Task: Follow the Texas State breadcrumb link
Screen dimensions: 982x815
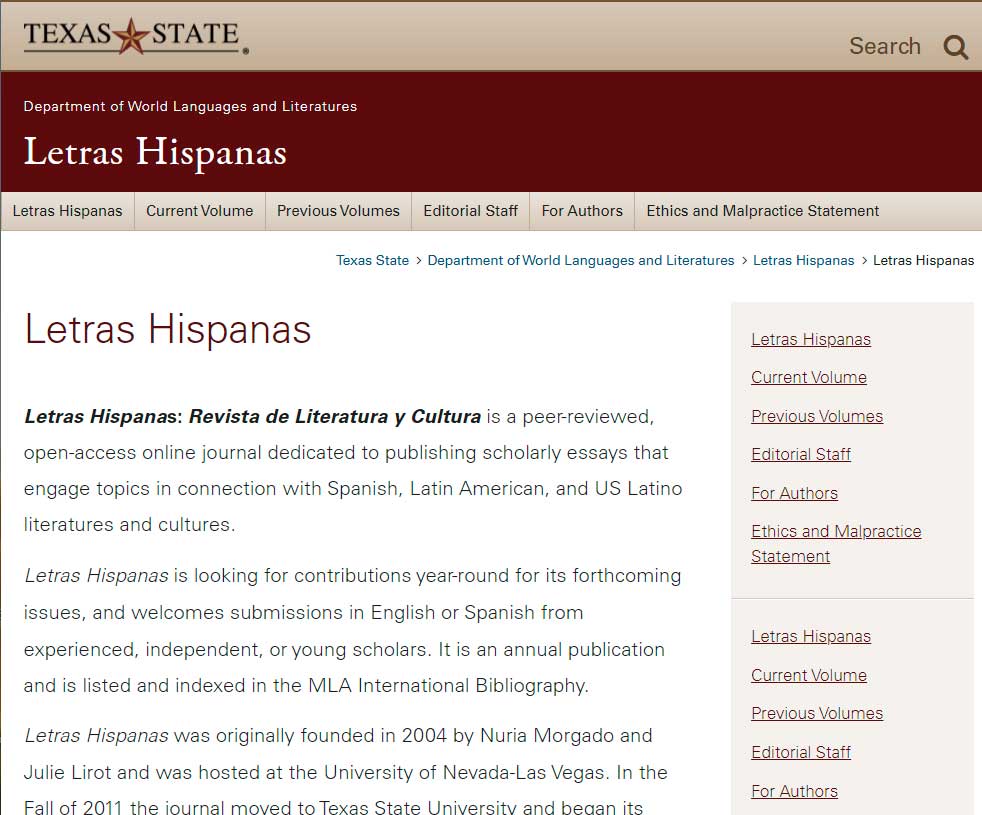Action: (373, 261)
